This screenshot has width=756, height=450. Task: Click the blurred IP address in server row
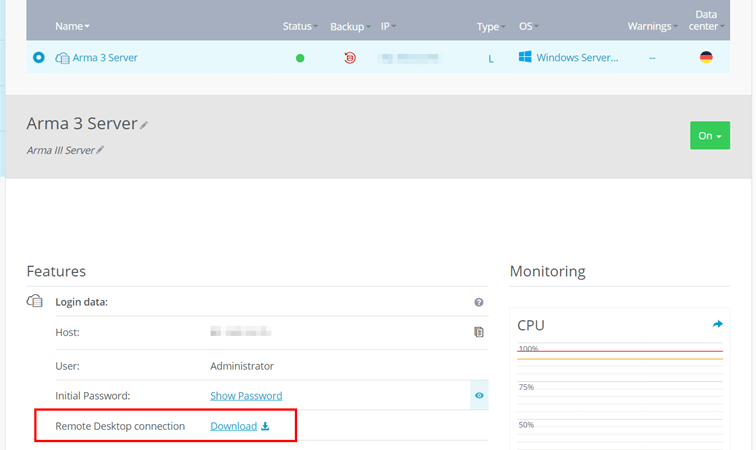click(x=410, y=58)
